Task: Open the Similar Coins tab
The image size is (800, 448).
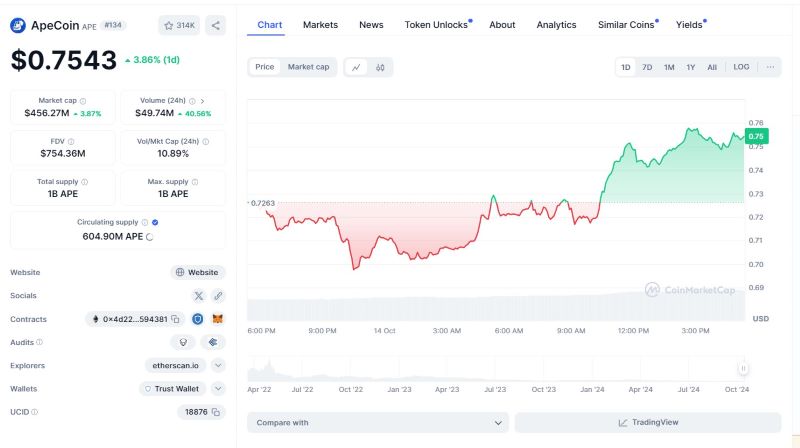Action: point(628,24)
